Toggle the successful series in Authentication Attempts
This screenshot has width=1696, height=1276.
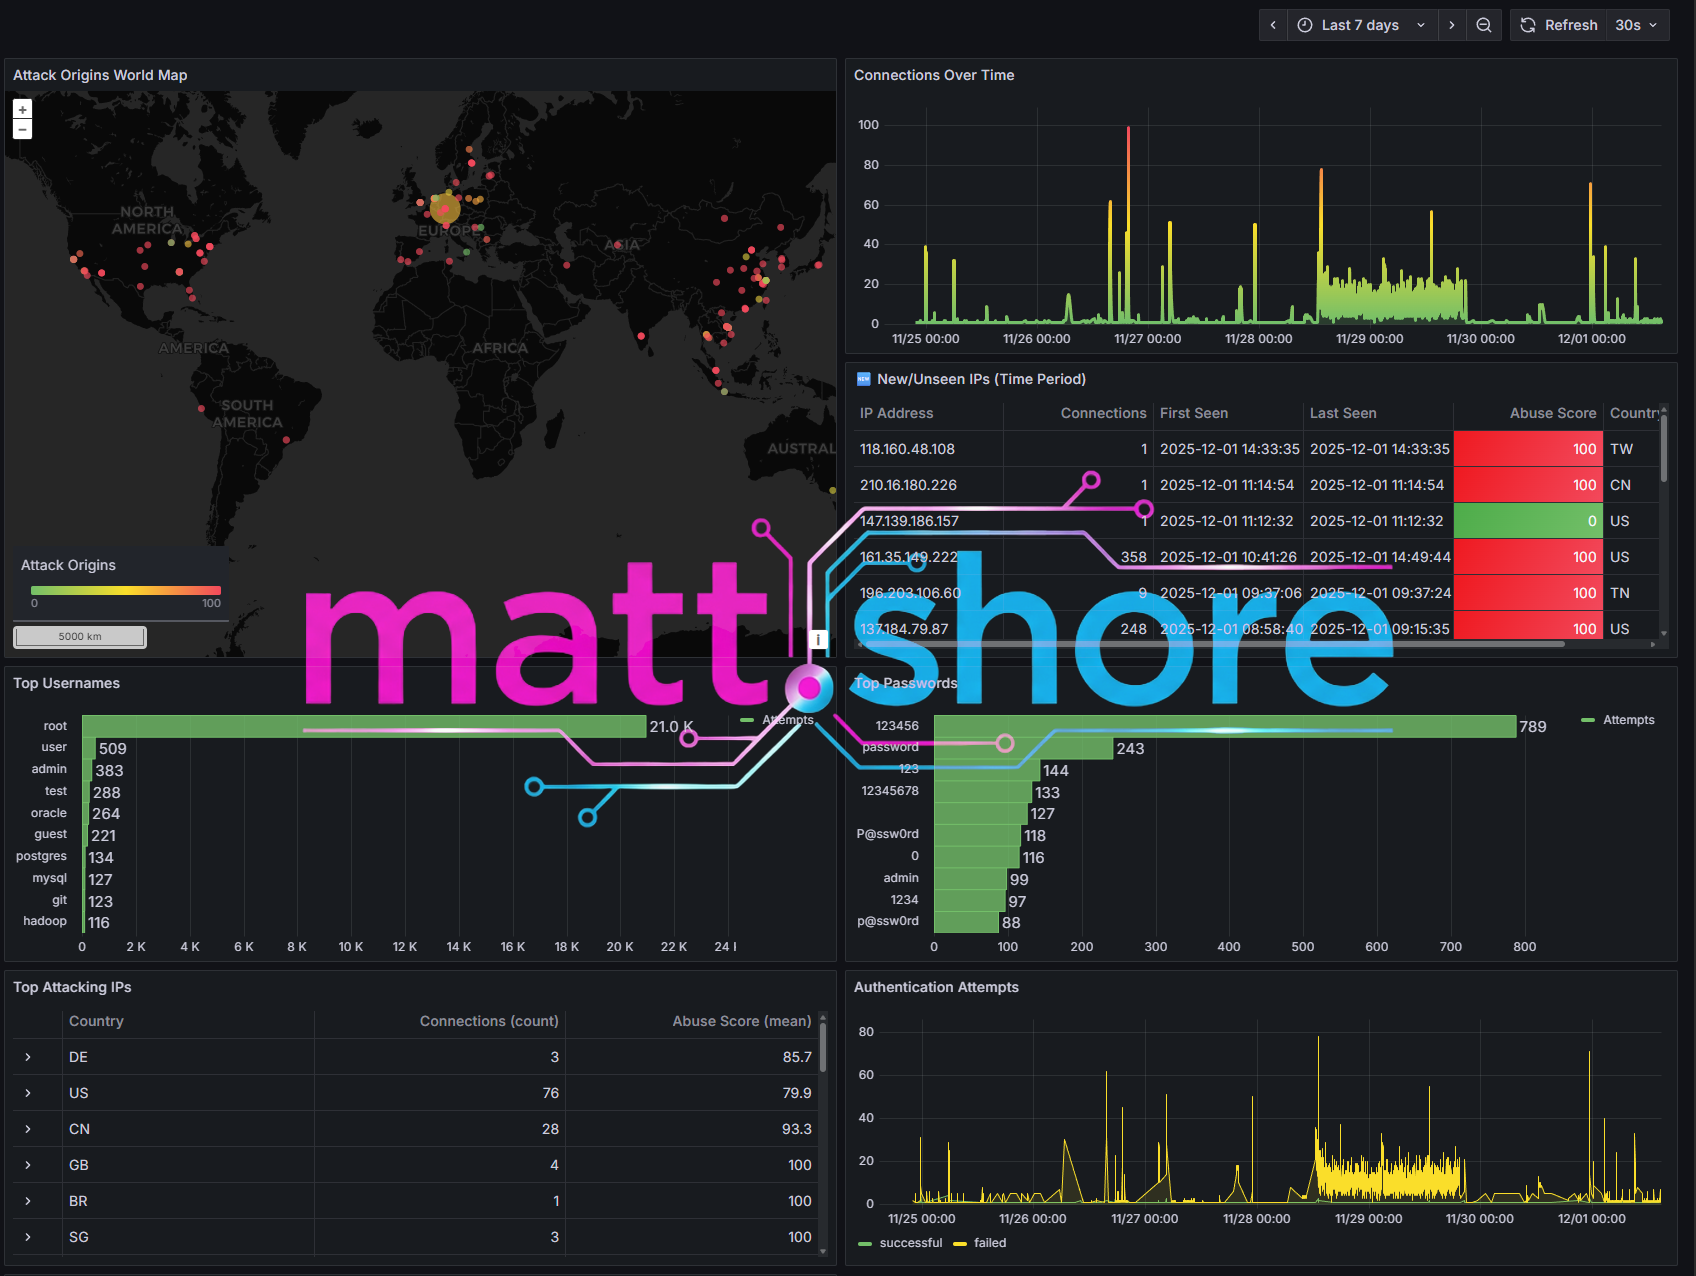[x=910, y=1243]
